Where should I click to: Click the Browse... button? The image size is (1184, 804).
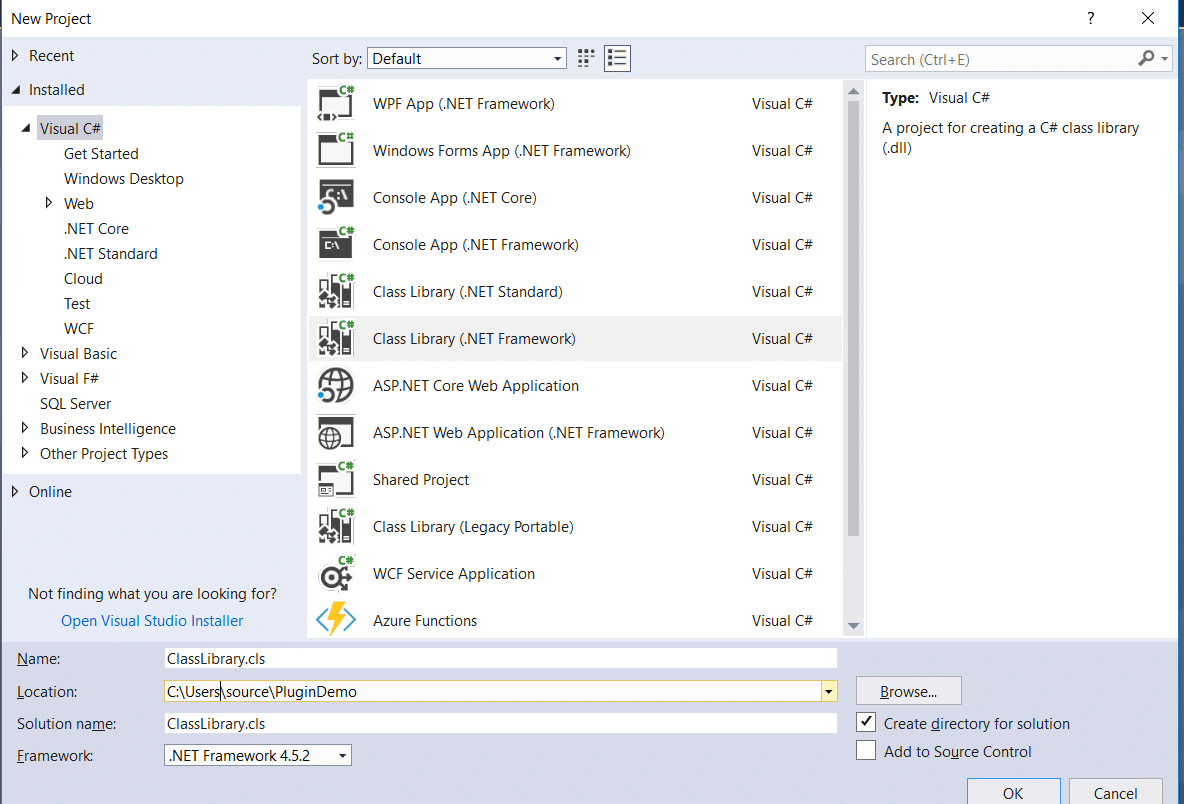[908, 691]
